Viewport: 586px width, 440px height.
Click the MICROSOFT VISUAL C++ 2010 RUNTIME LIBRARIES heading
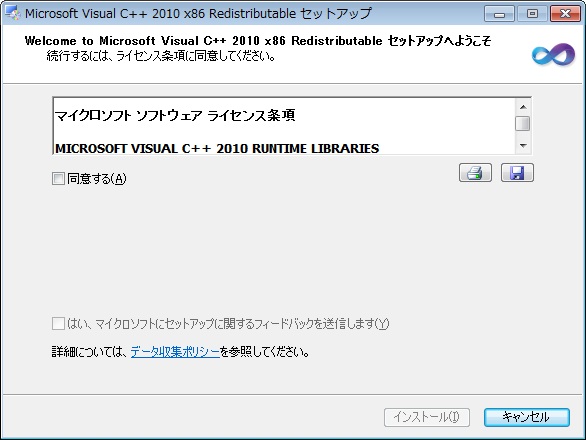point(217,148)
